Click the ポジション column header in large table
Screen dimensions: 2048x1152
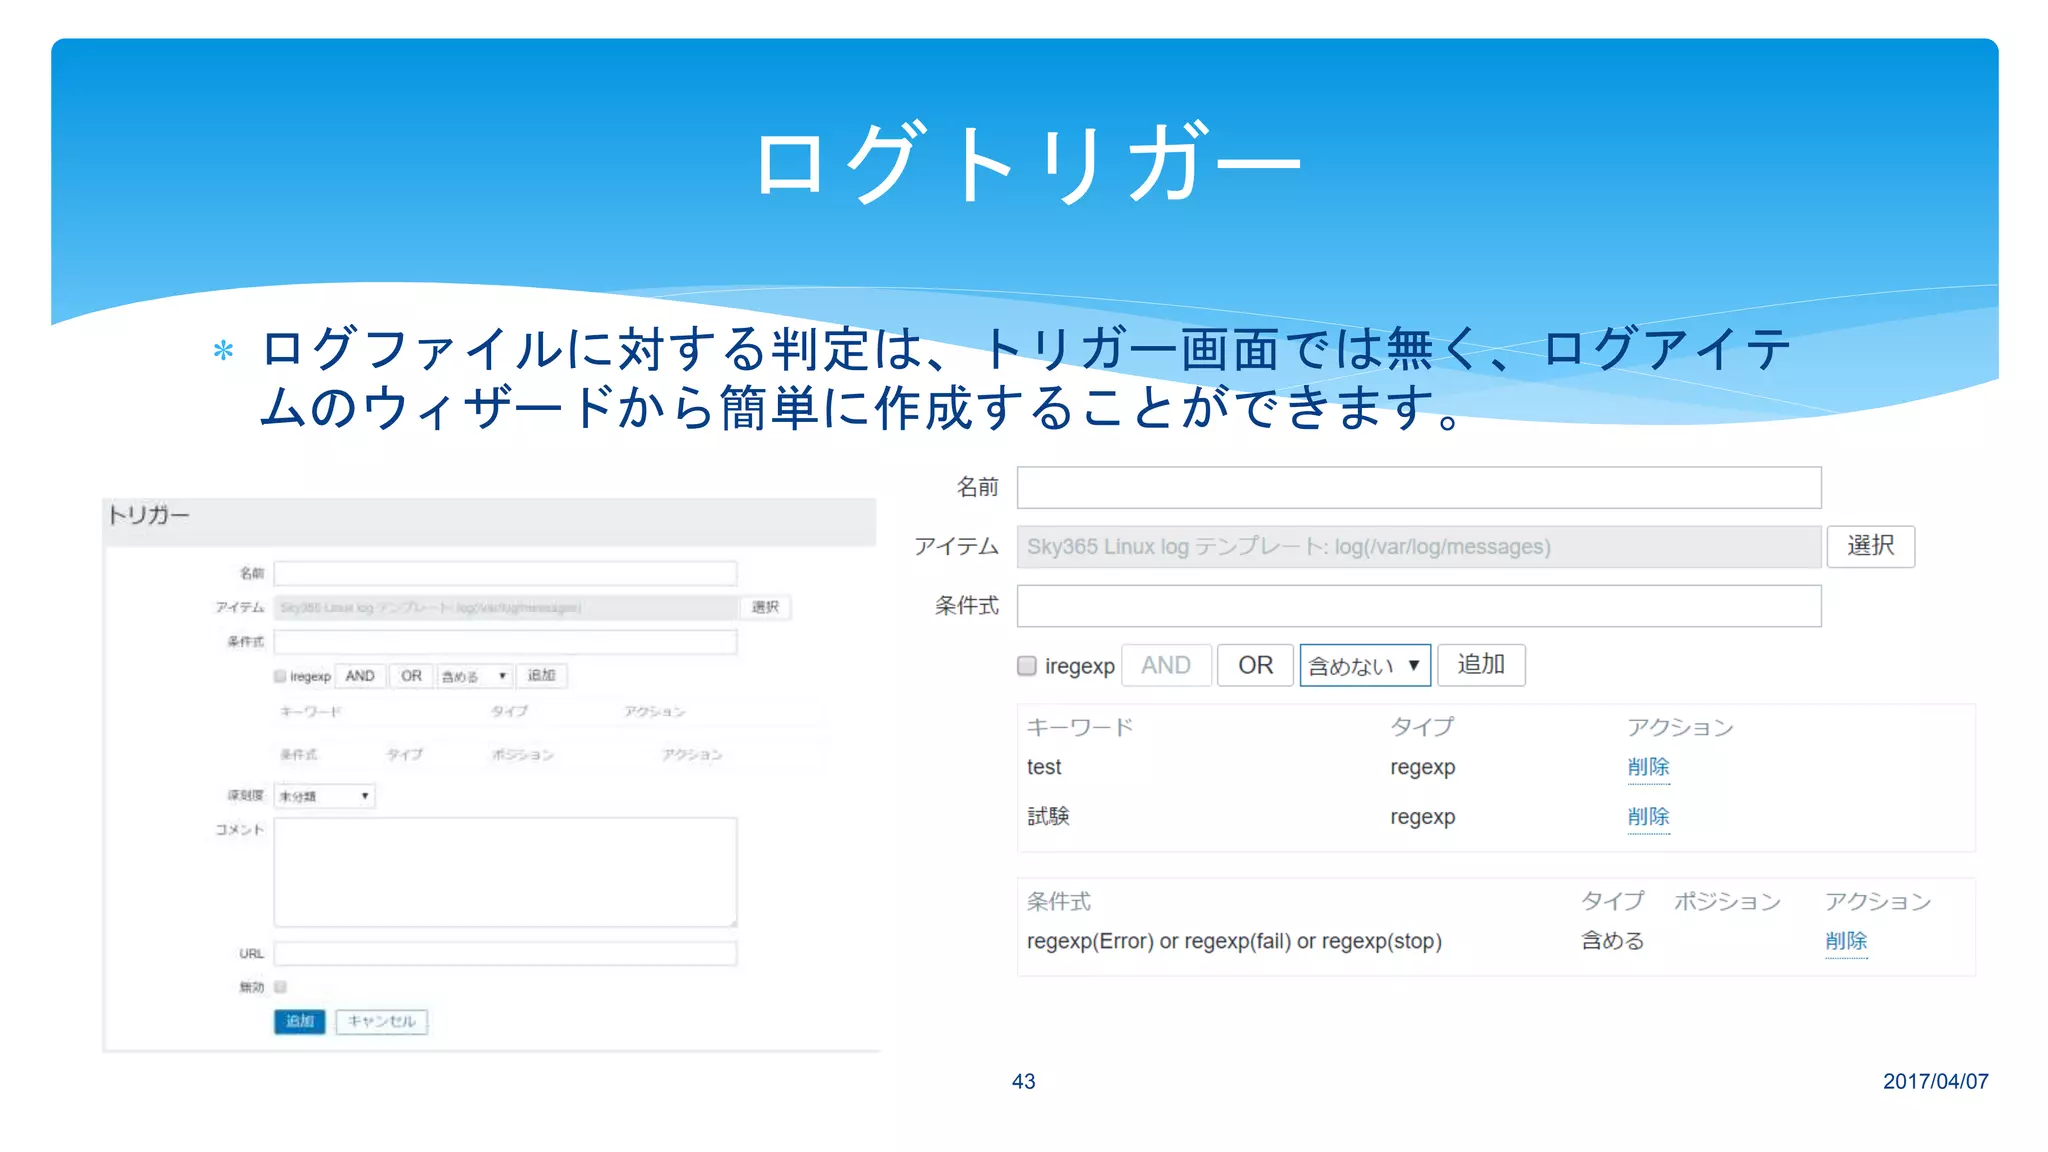[x=1727, y=902]
